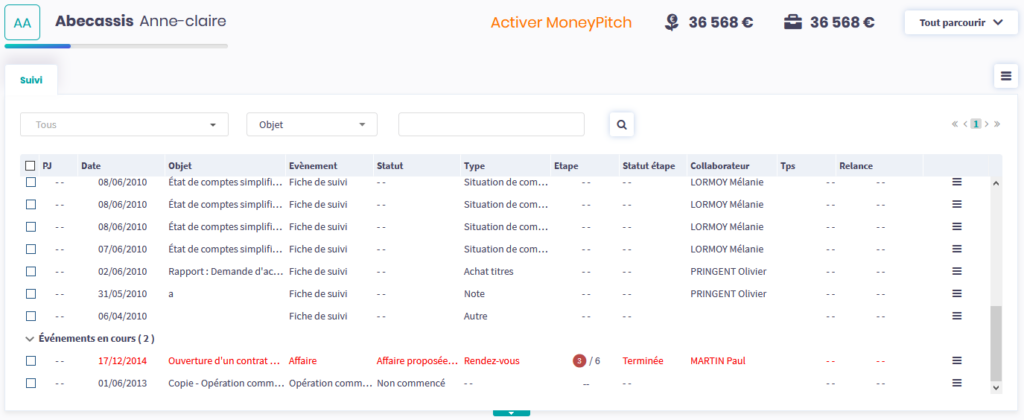Click the briefcase amount icon
The image size is (1024, 420).
[x=793, y=22]
